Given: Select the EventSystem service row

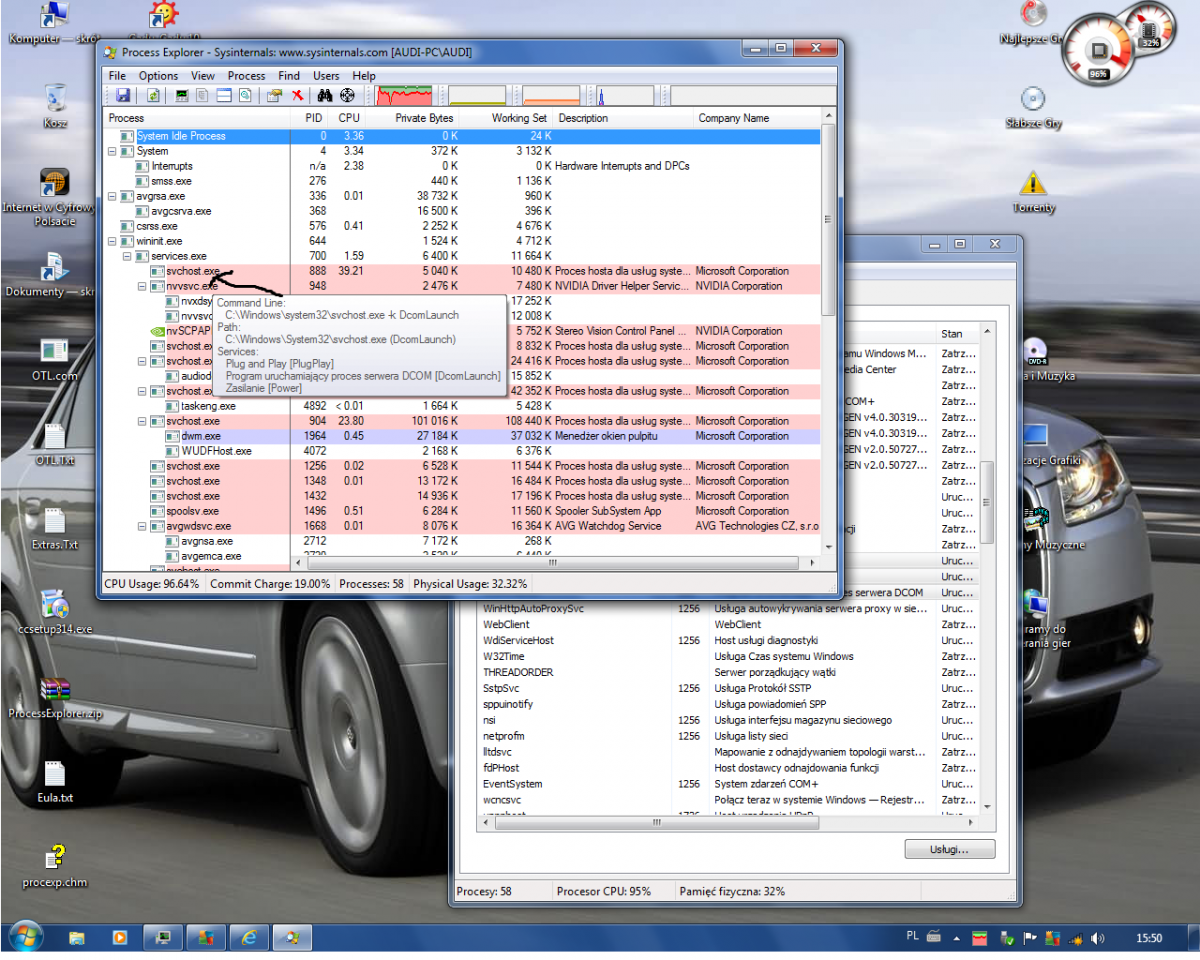Looking at the screenshot, I should tap(728, 784).
